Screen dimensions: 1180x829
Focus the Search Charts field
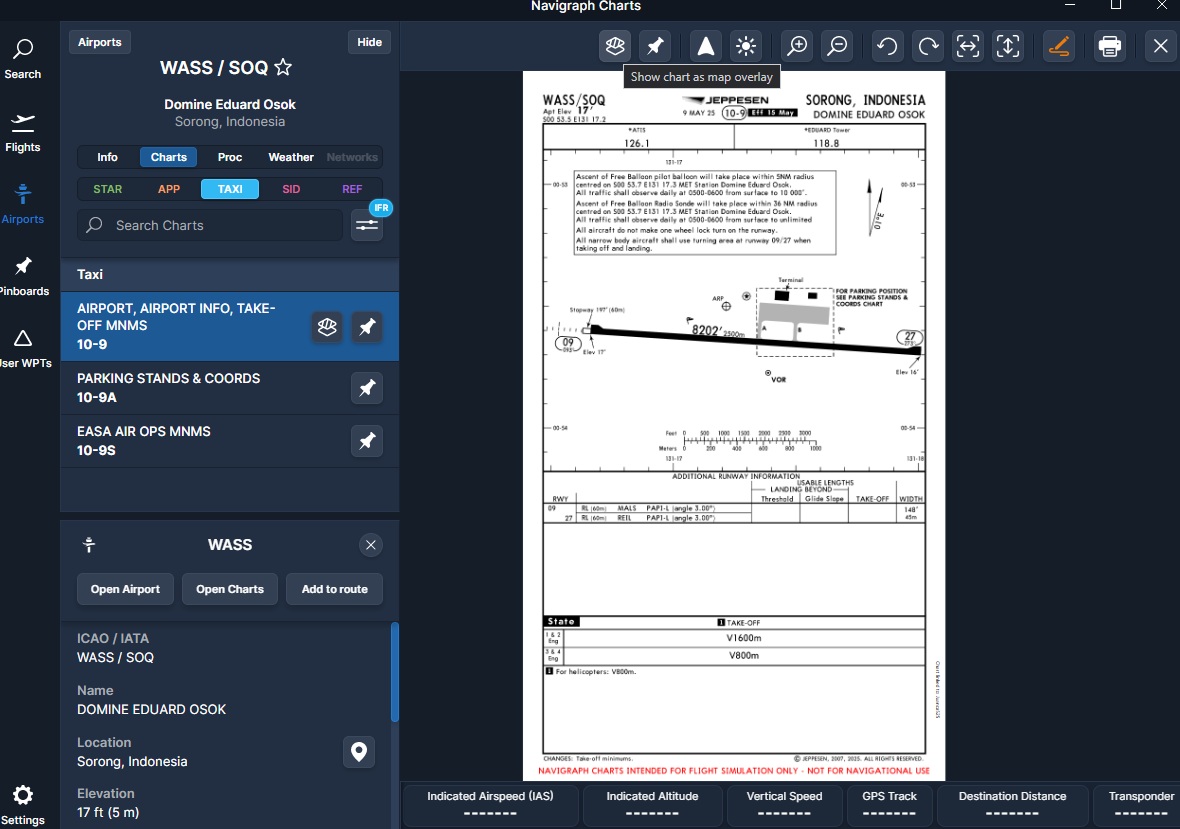pos(210,225)
